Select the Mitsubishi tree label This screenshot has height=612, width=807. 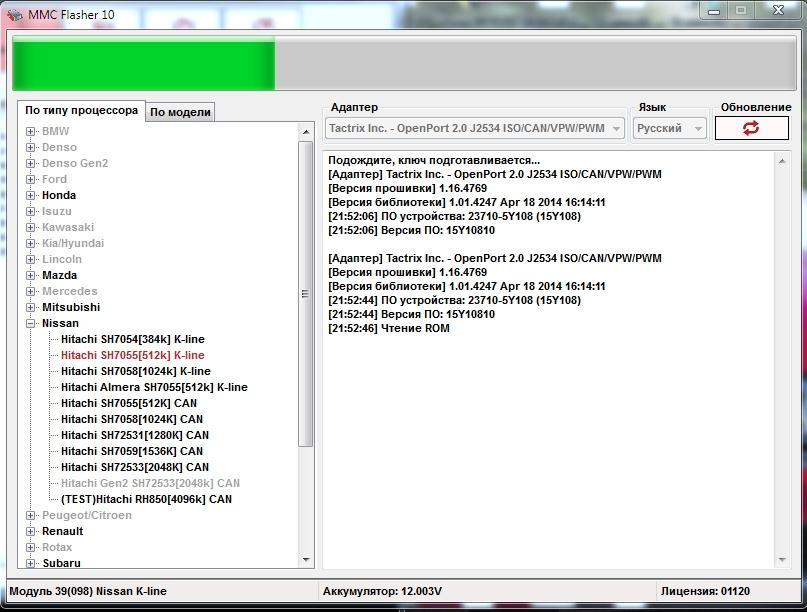click(x=71, y=307)
